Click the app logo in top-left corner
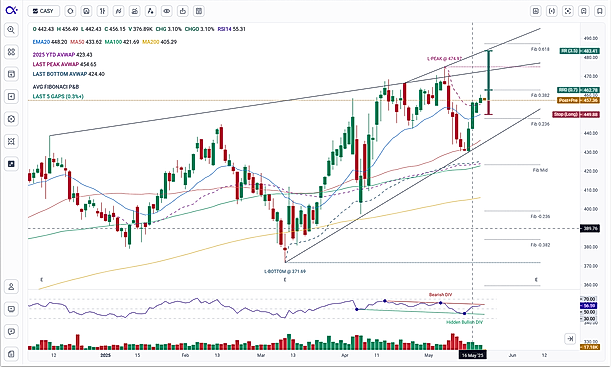 (11, 11)
